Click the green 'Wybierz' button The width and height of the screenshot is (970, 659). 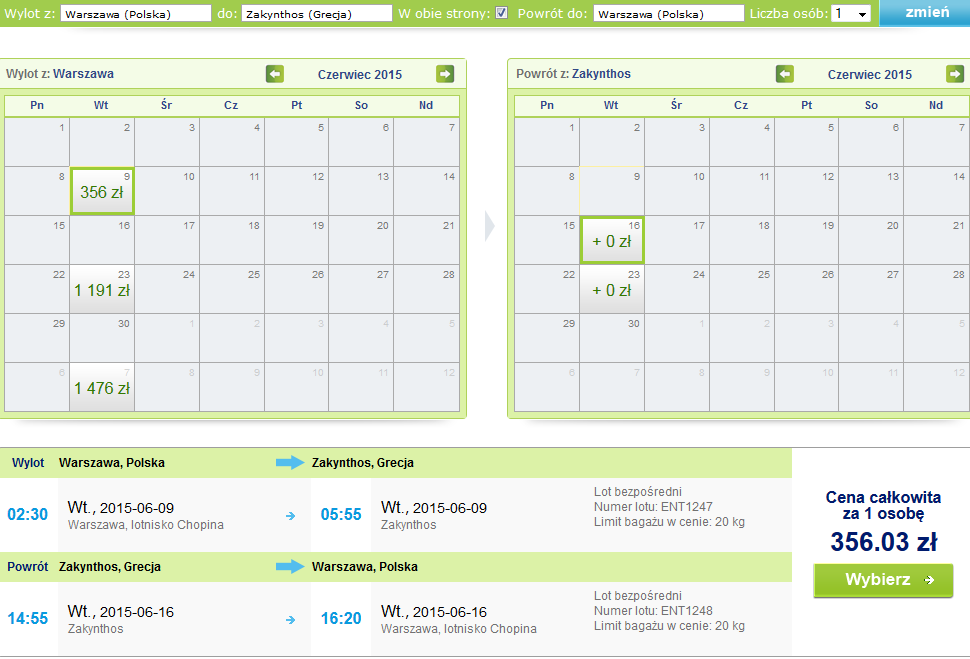tap(883, 580)
